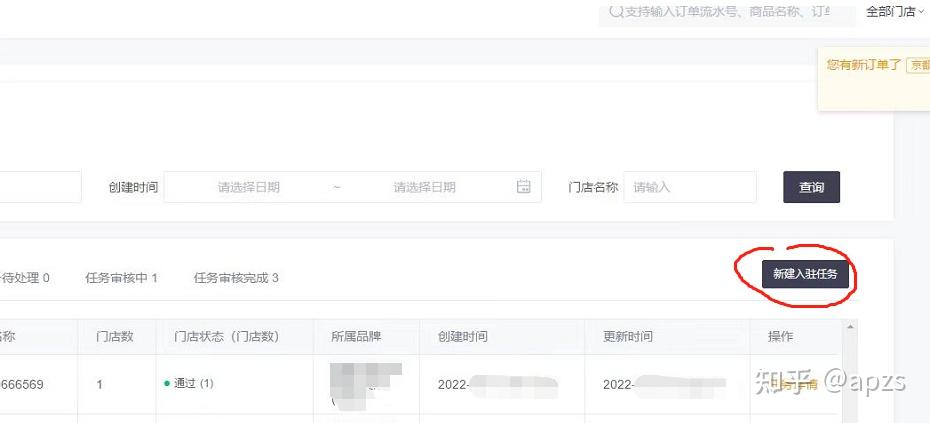This screenshot has width=930, height=423.
Task: Click the partially visible input left of 创建时间
Action: [x=40, y=187]
